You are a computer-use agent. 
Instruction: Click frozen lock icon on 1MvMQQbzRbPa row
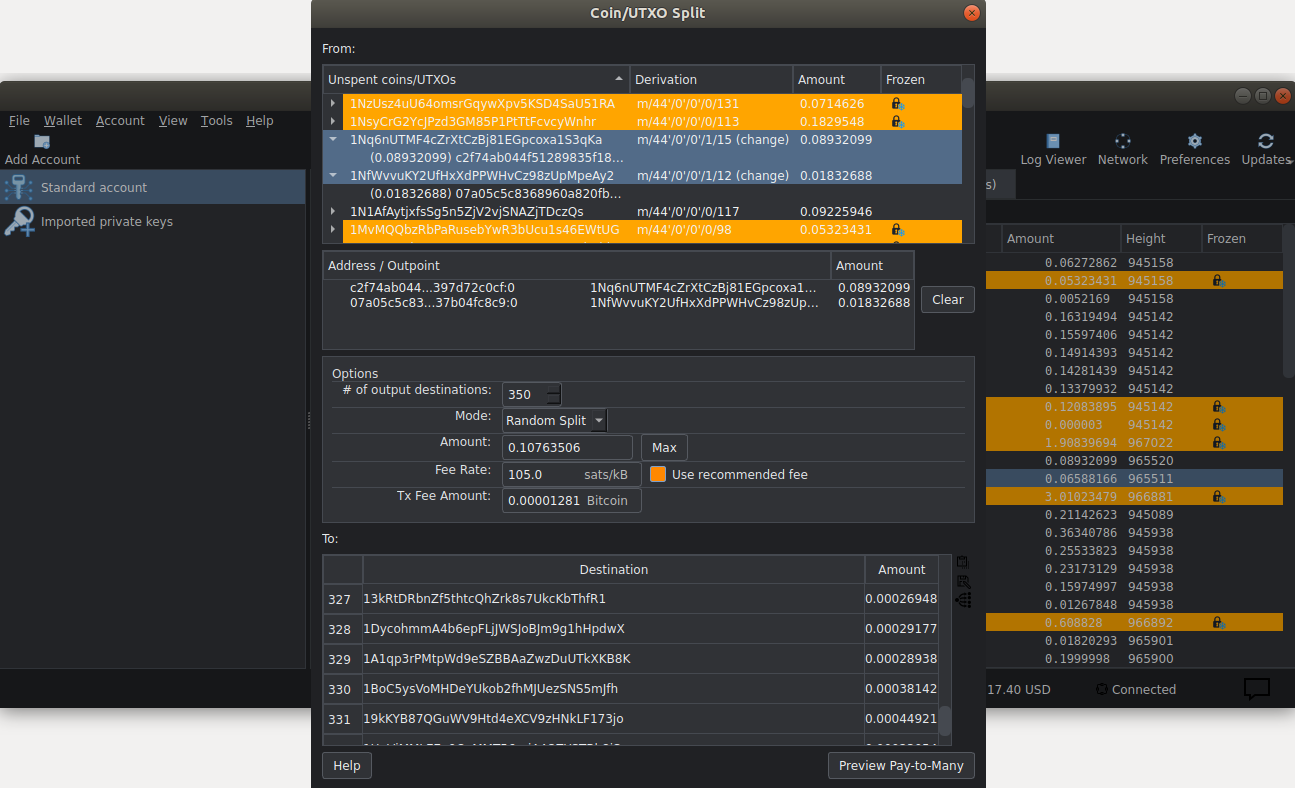point(898,229)
